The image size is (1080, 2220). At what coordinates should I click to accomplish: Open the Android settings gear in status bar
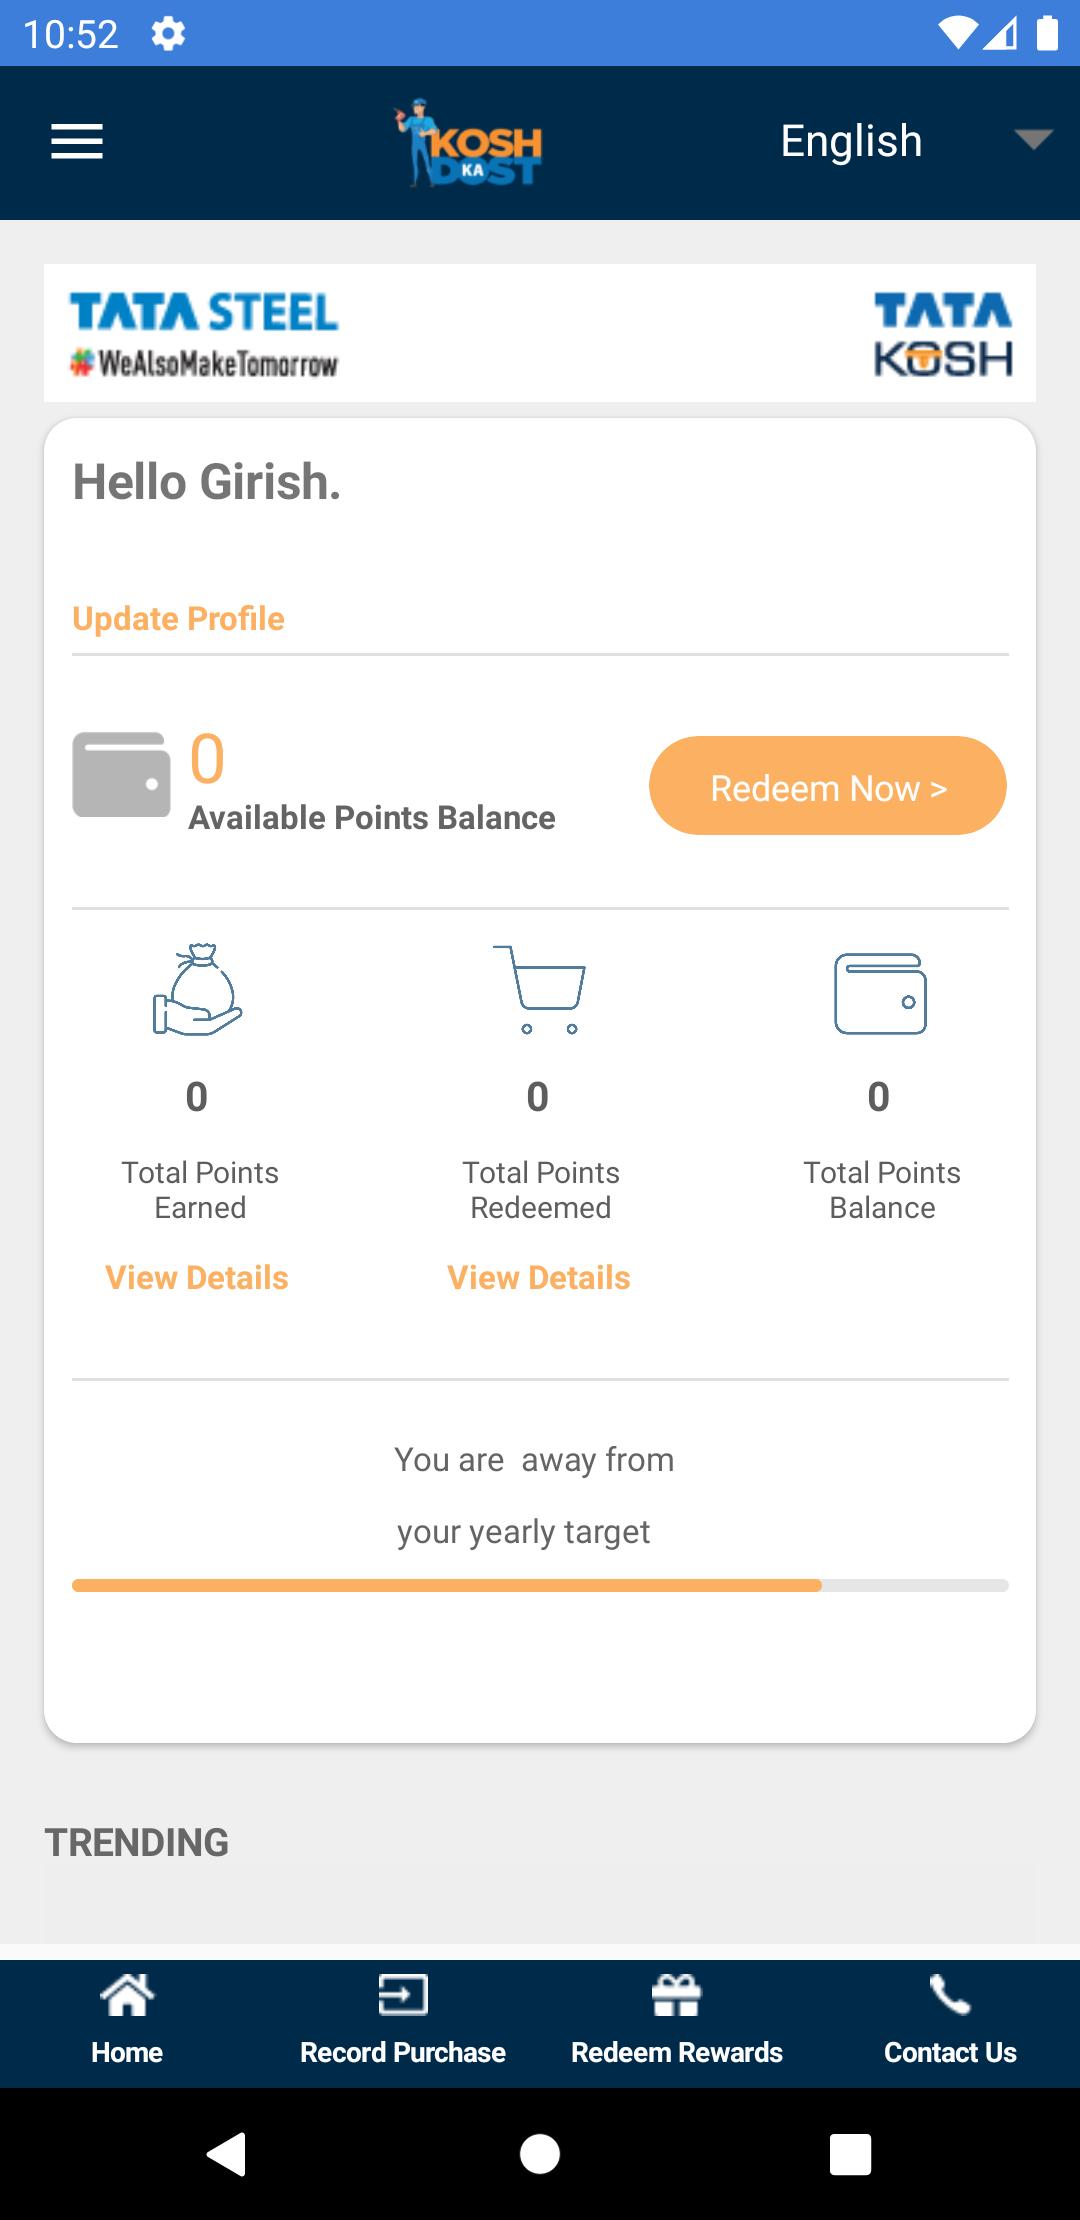(168, 34)
